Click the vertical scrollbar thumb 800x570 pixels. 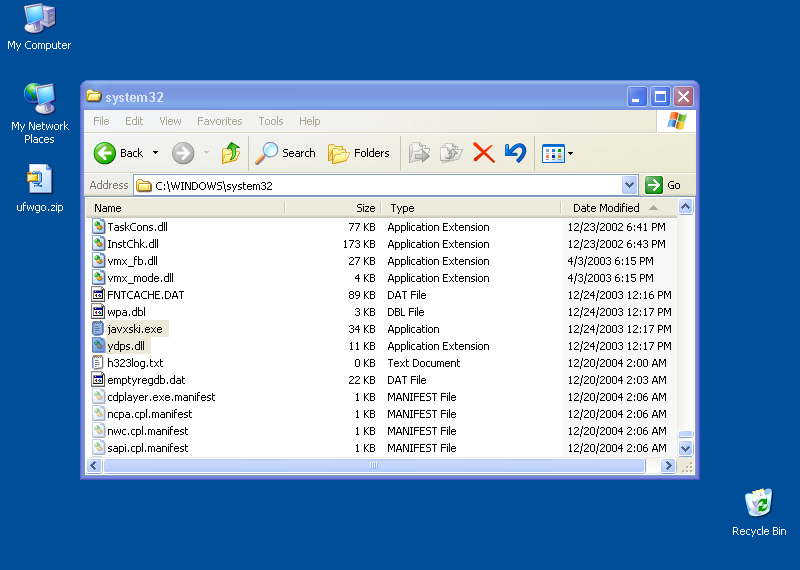(x=685, y=434)
